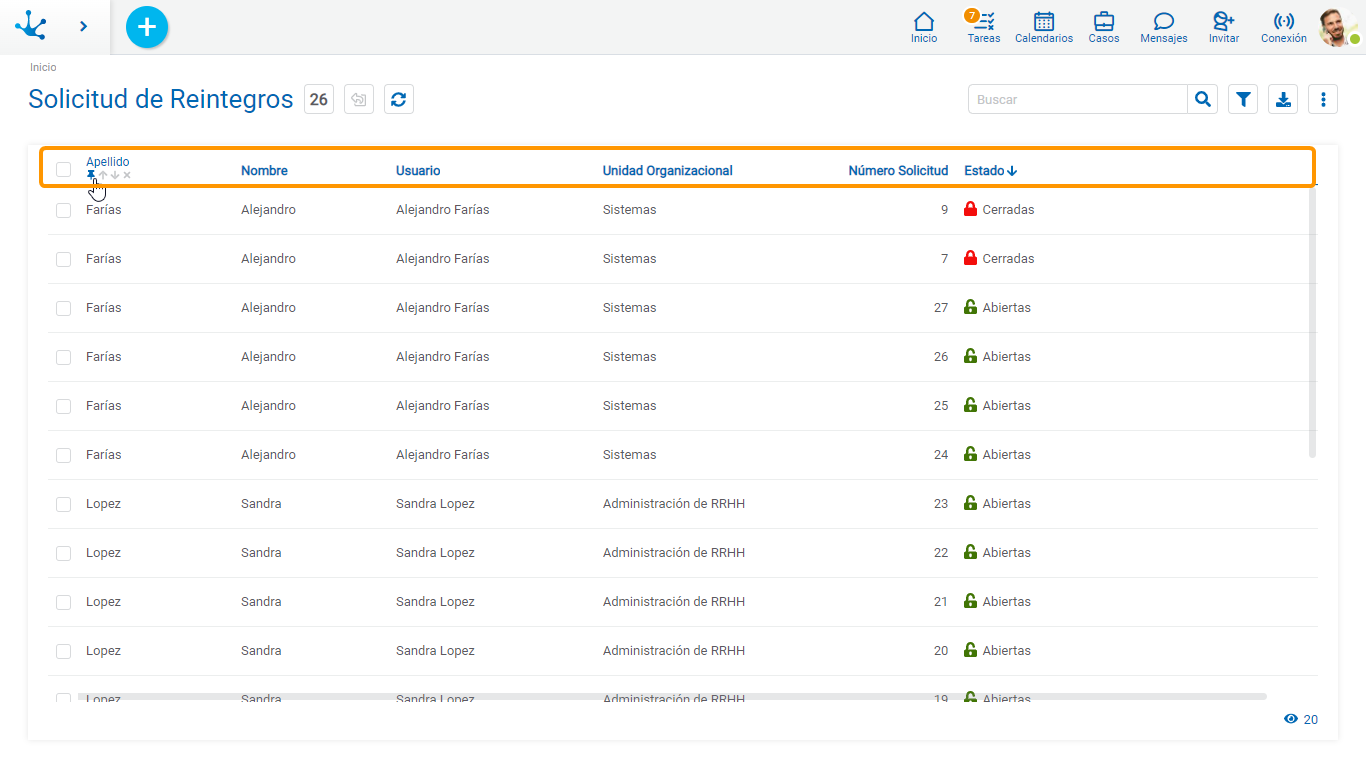Image resolution: width=1366 pixels, height=768 pixels.
Task: Click 'Abiertas' status in solicitud 24 row
Action: [1007, 455]
